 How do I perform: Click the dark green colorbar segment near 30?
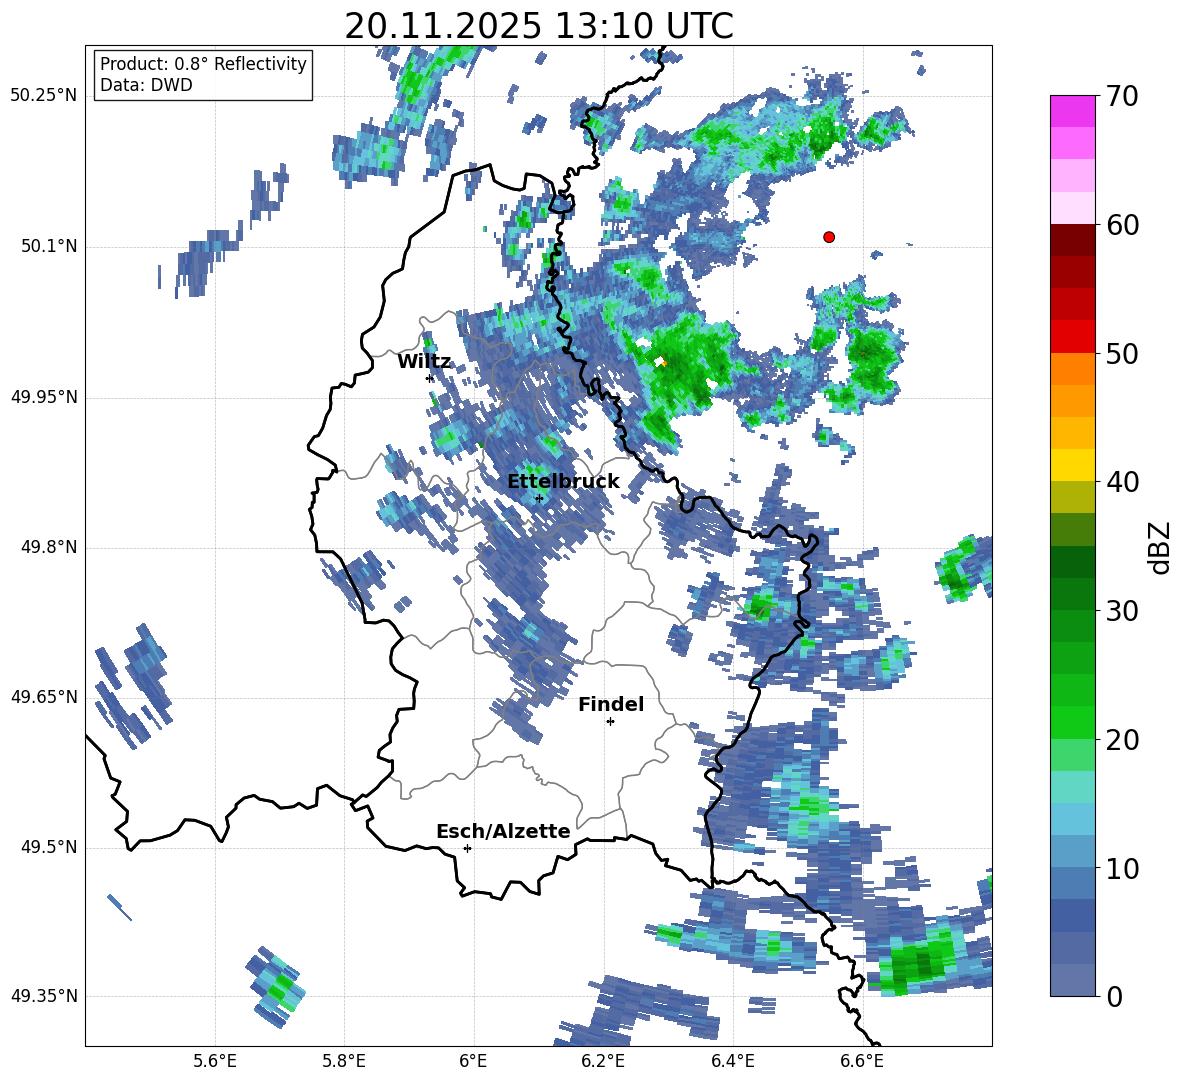1073,594
